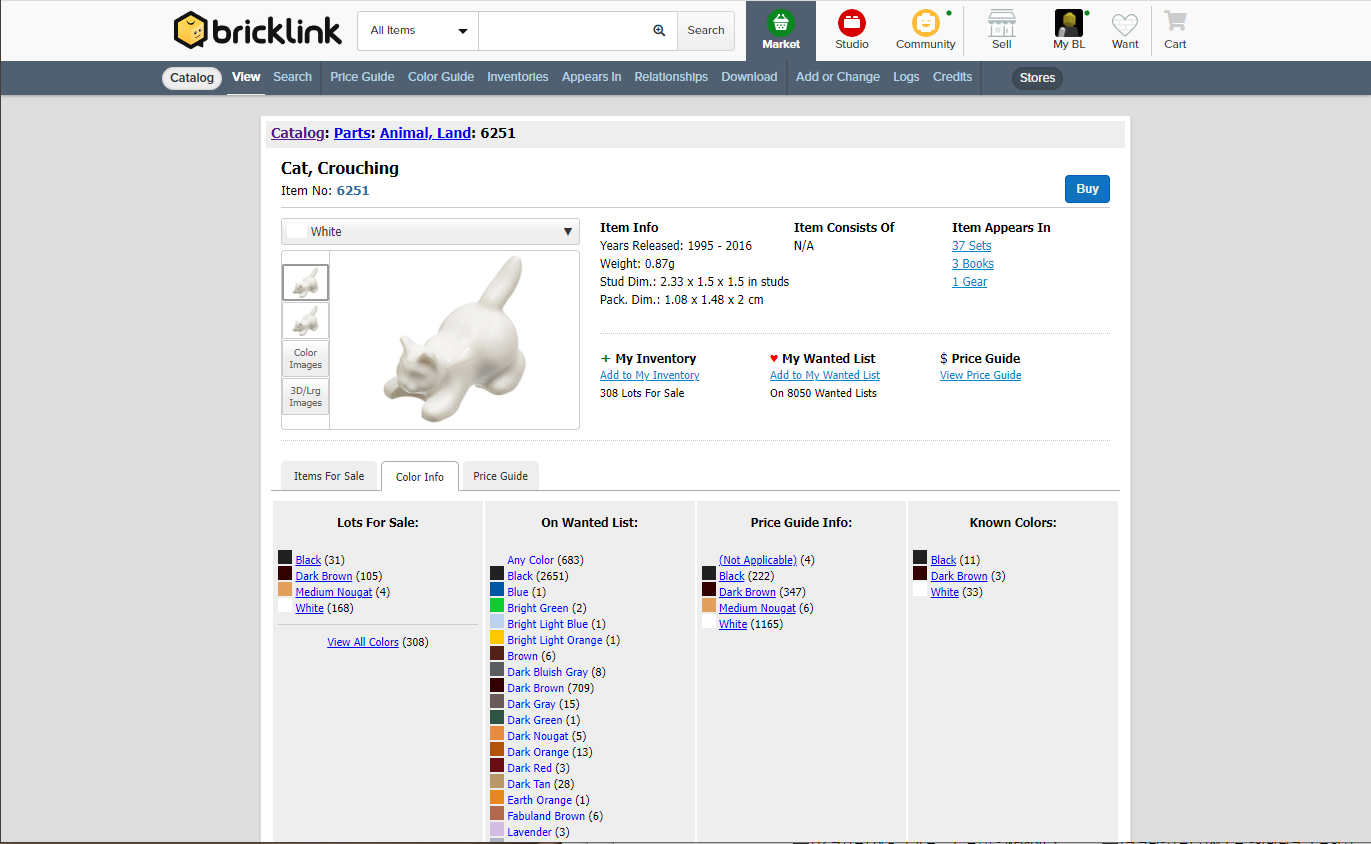Click the blue Buy button
The width and height of the screenshot is (1371, 844).
[1087, 189]
